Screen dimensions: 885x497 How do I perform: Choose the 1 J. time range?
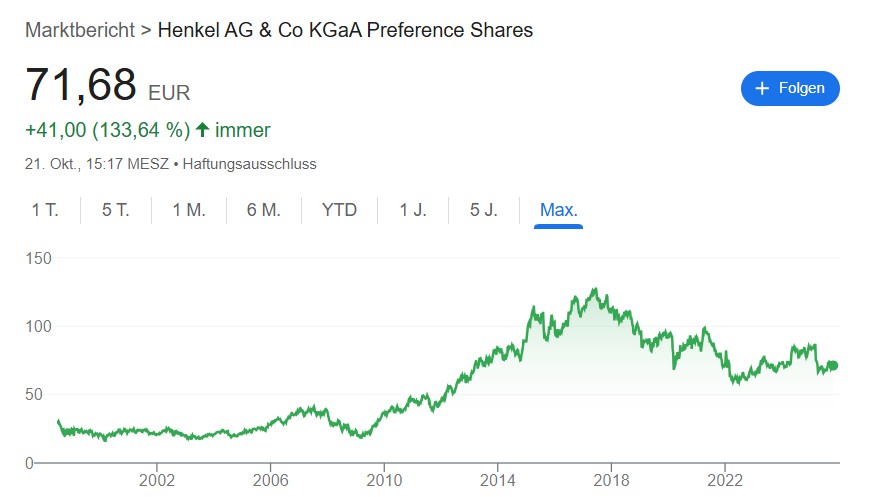coord(413,210)
